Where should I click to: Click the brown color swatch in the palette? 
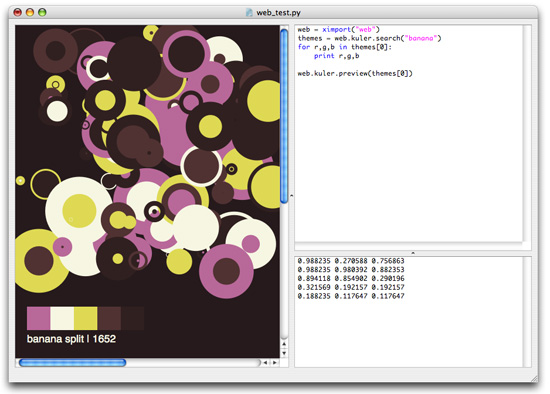pyautogui.click(x=109, y=318)
